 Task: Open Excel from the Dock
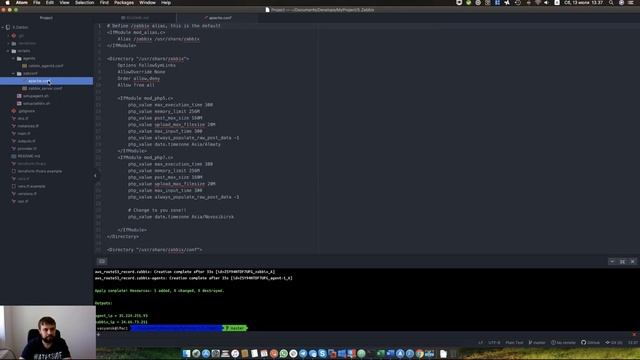(x=381, y=353)
